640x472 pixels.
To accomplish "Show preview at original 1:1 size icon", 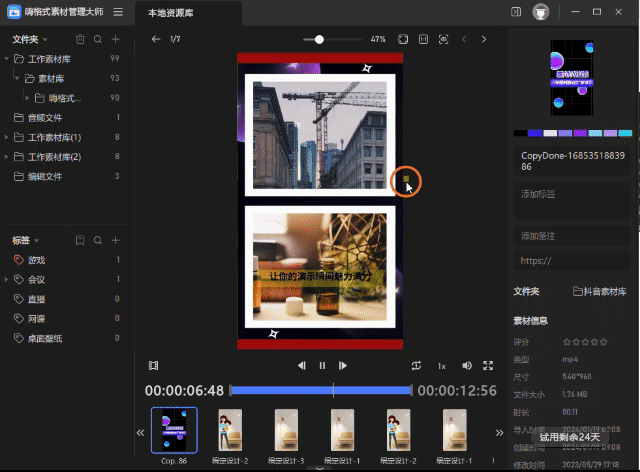I will (423, 39).
